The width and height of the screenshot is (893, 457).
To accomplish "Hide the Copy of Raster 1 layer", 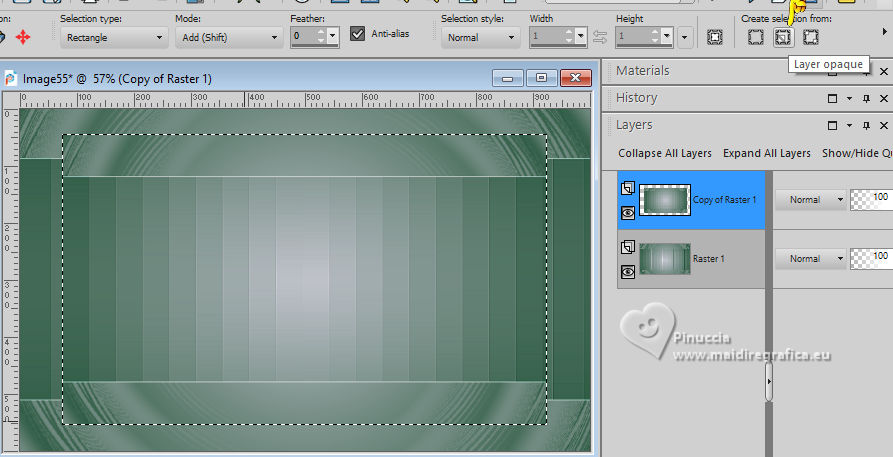I will tap(628, 213).
